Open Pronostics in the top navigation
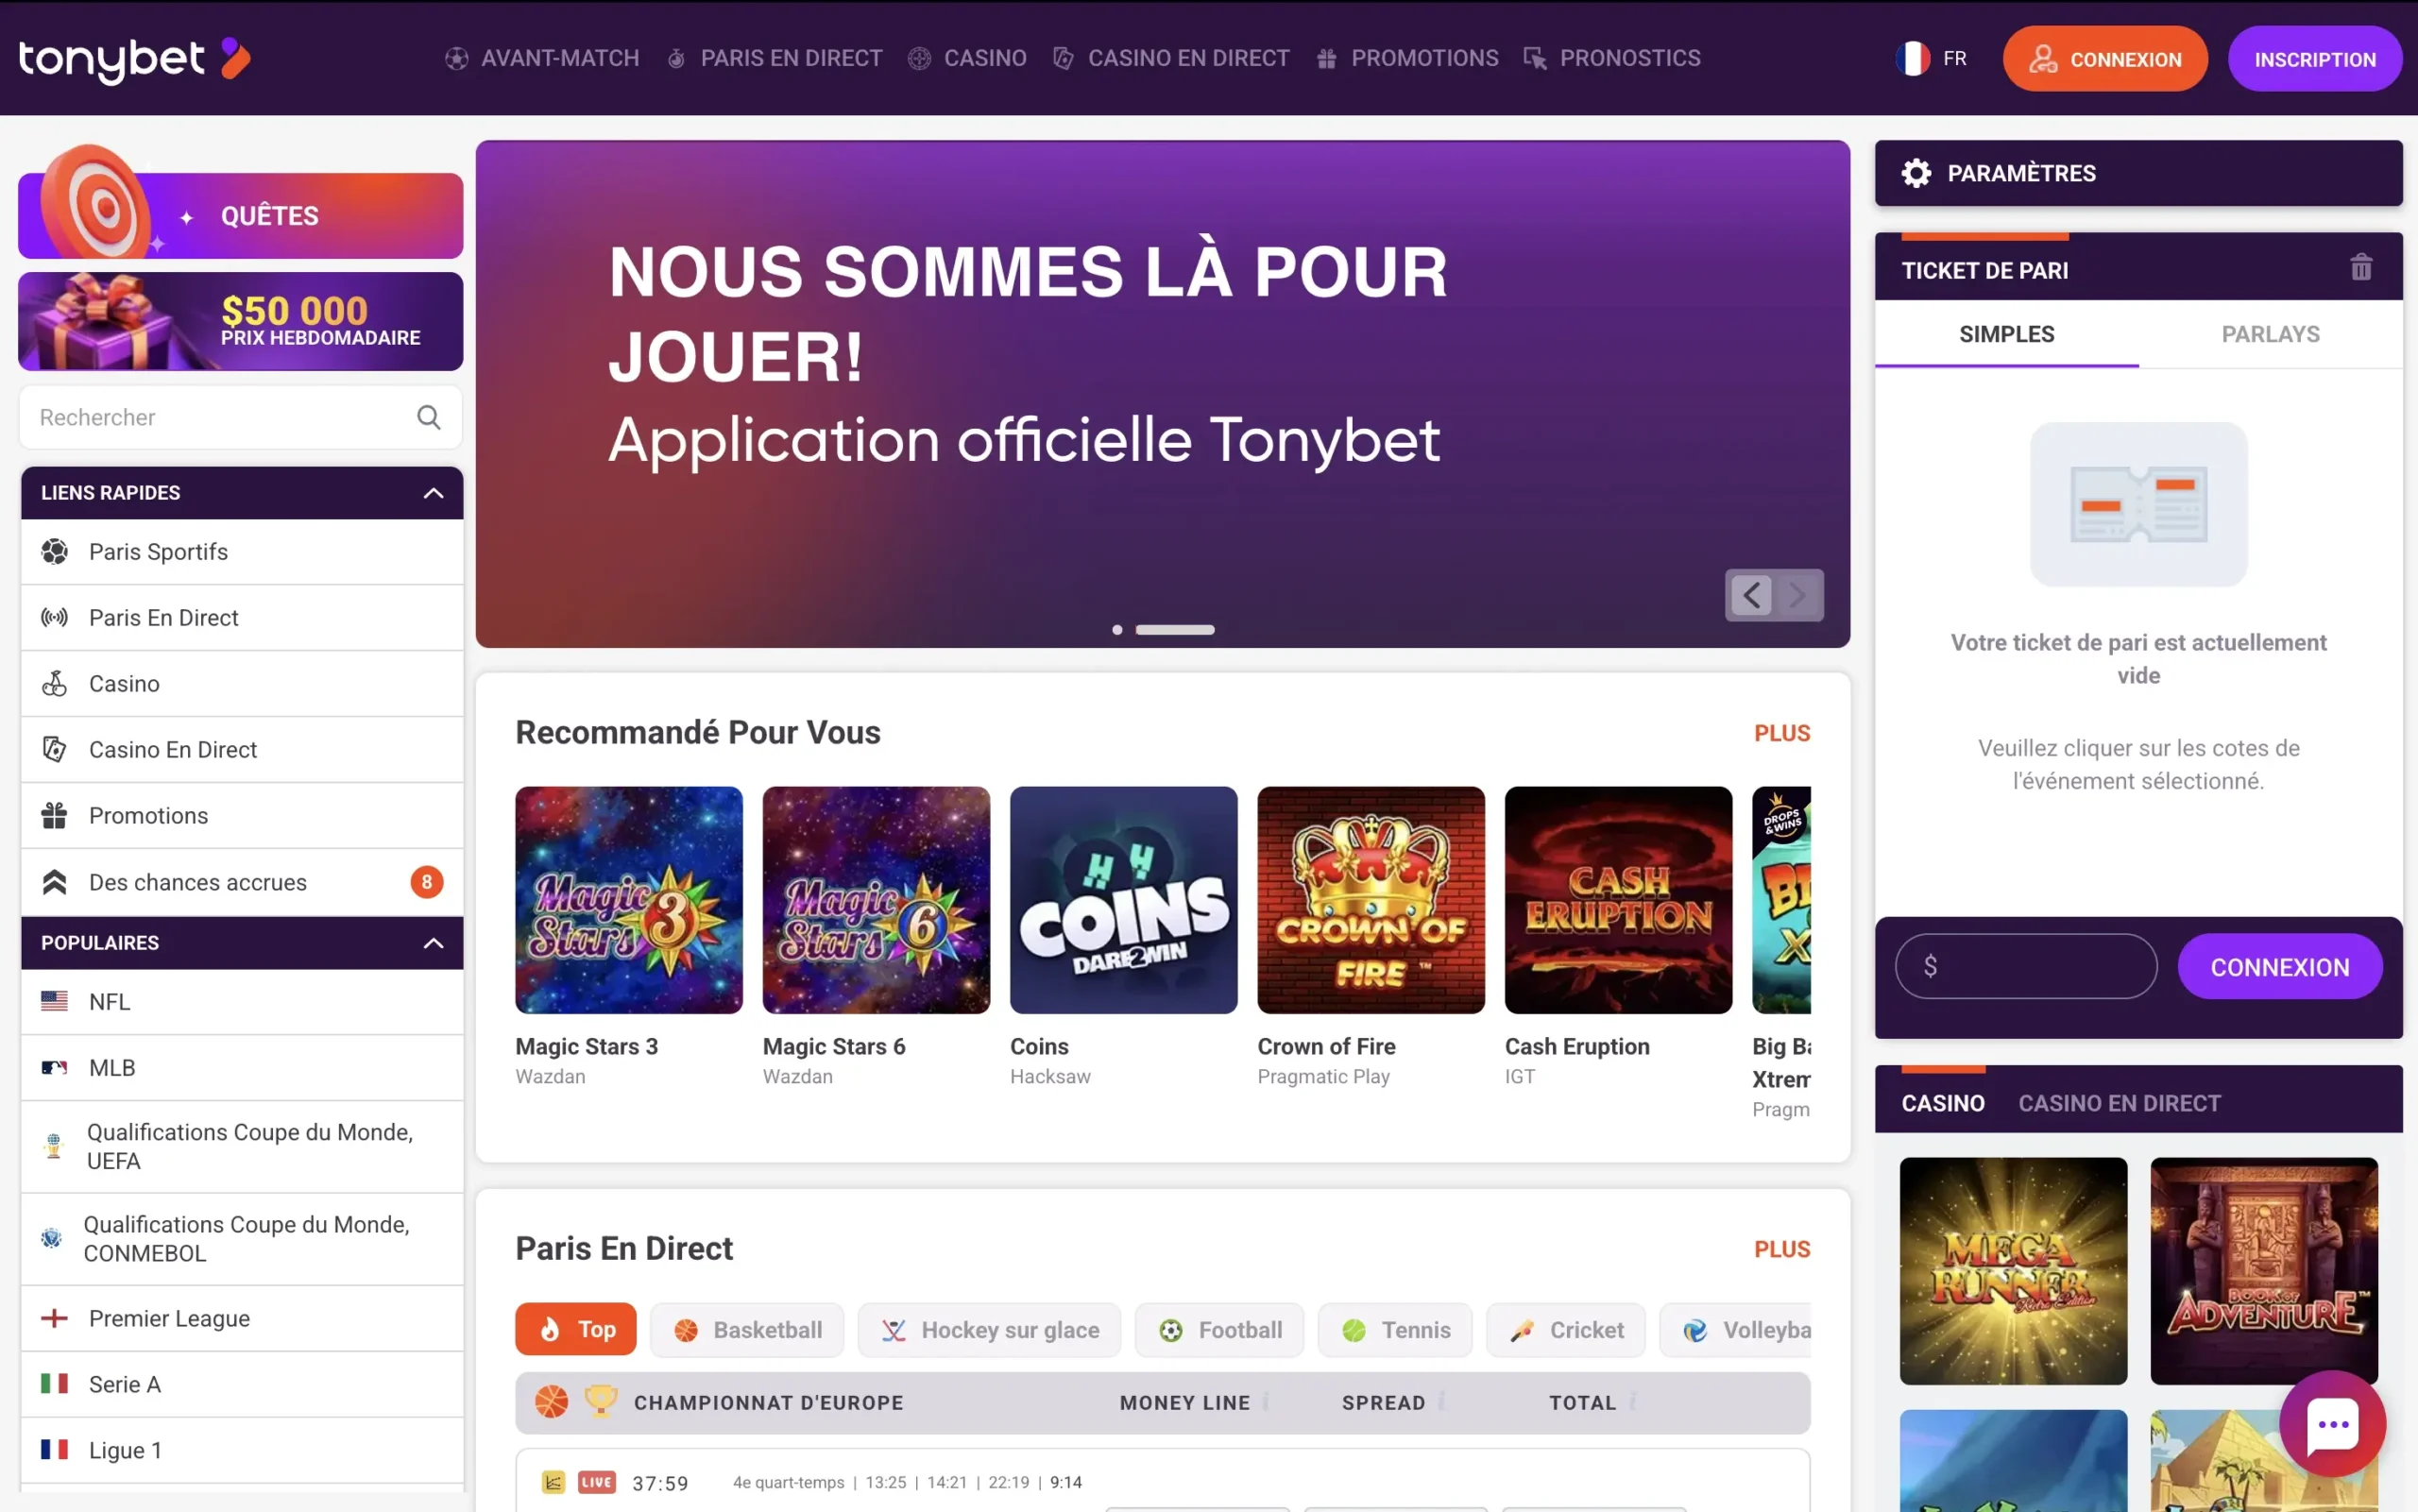The image size is (2418, 1512). coord(1611,58)
